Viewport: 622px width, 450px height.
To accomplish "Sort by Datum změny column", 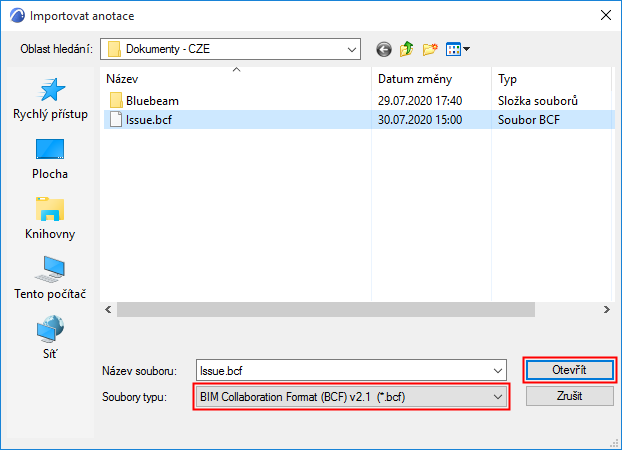I will pyautogui.click(x=430, y=78).
